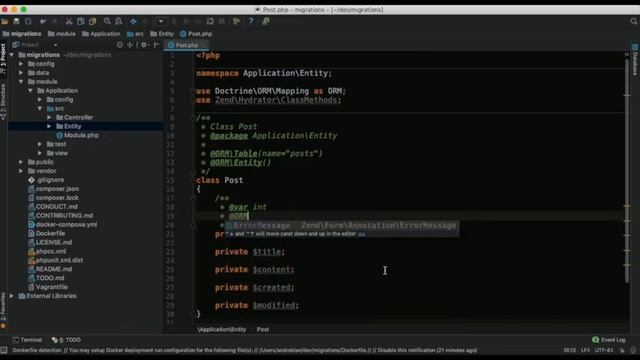
Task: Open Help via question mark icon
Action: (x=251, y=21)
